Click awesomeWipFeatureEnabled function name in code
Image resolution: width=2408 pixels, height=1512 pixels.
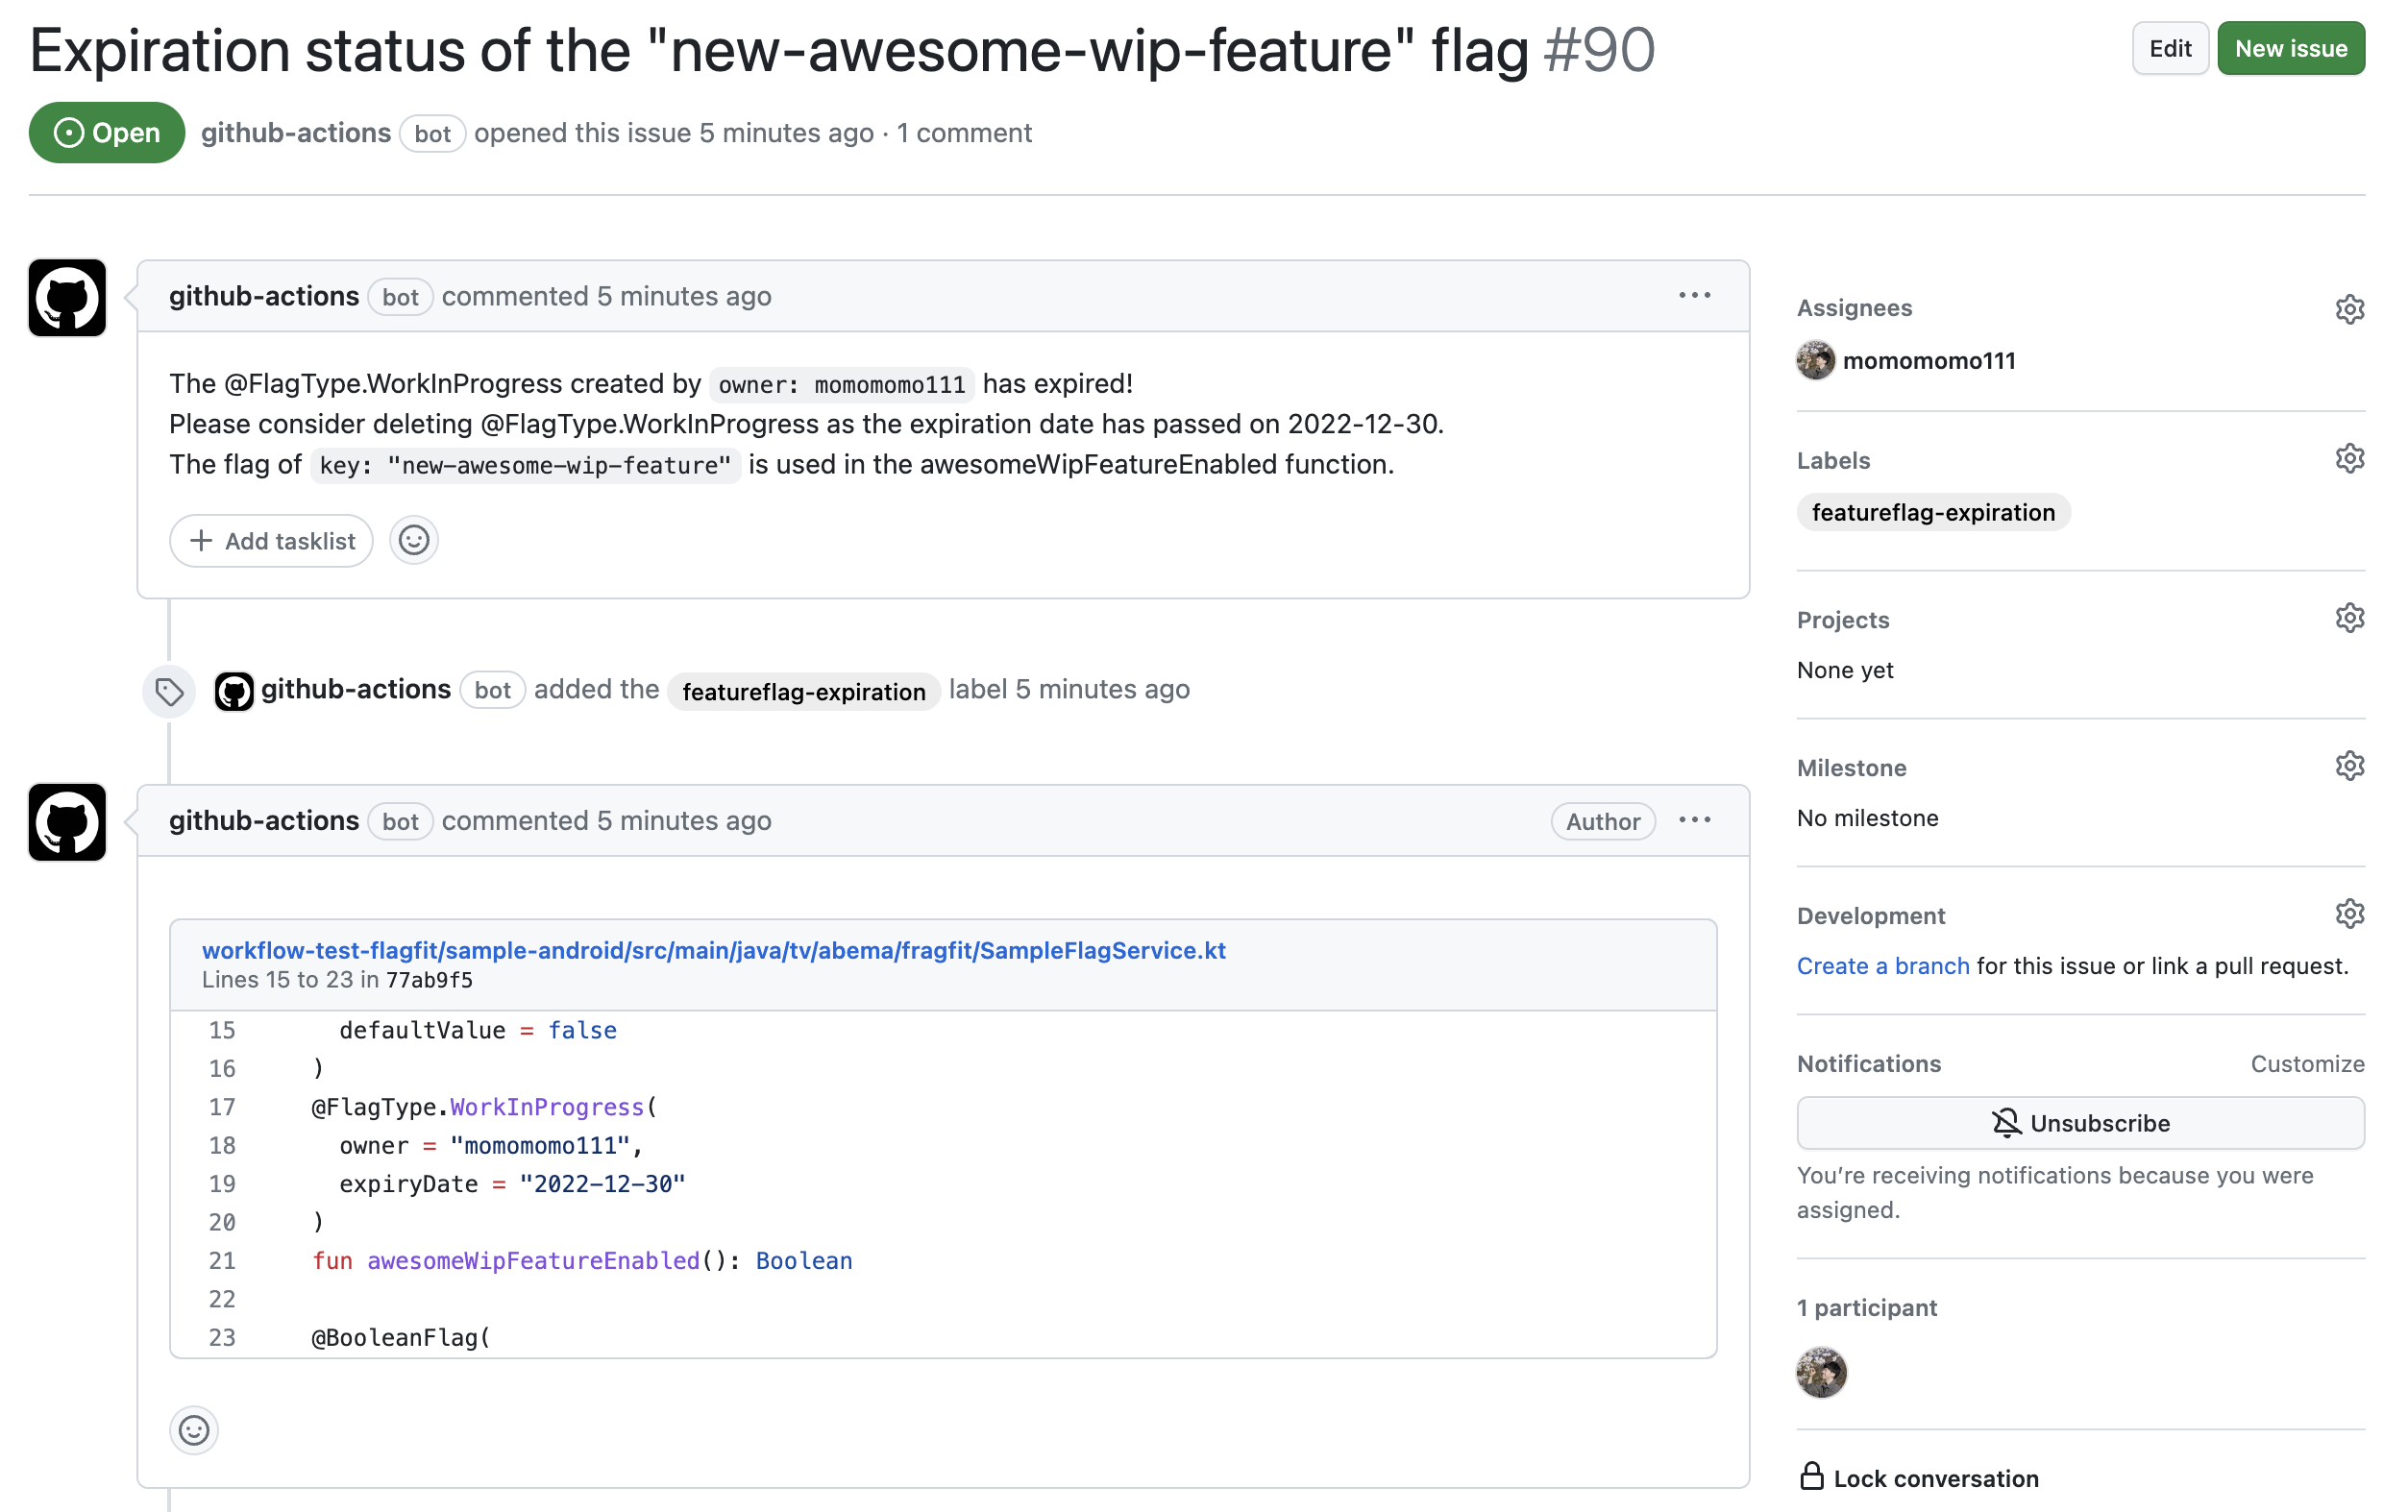click(x=533, y=1261)
